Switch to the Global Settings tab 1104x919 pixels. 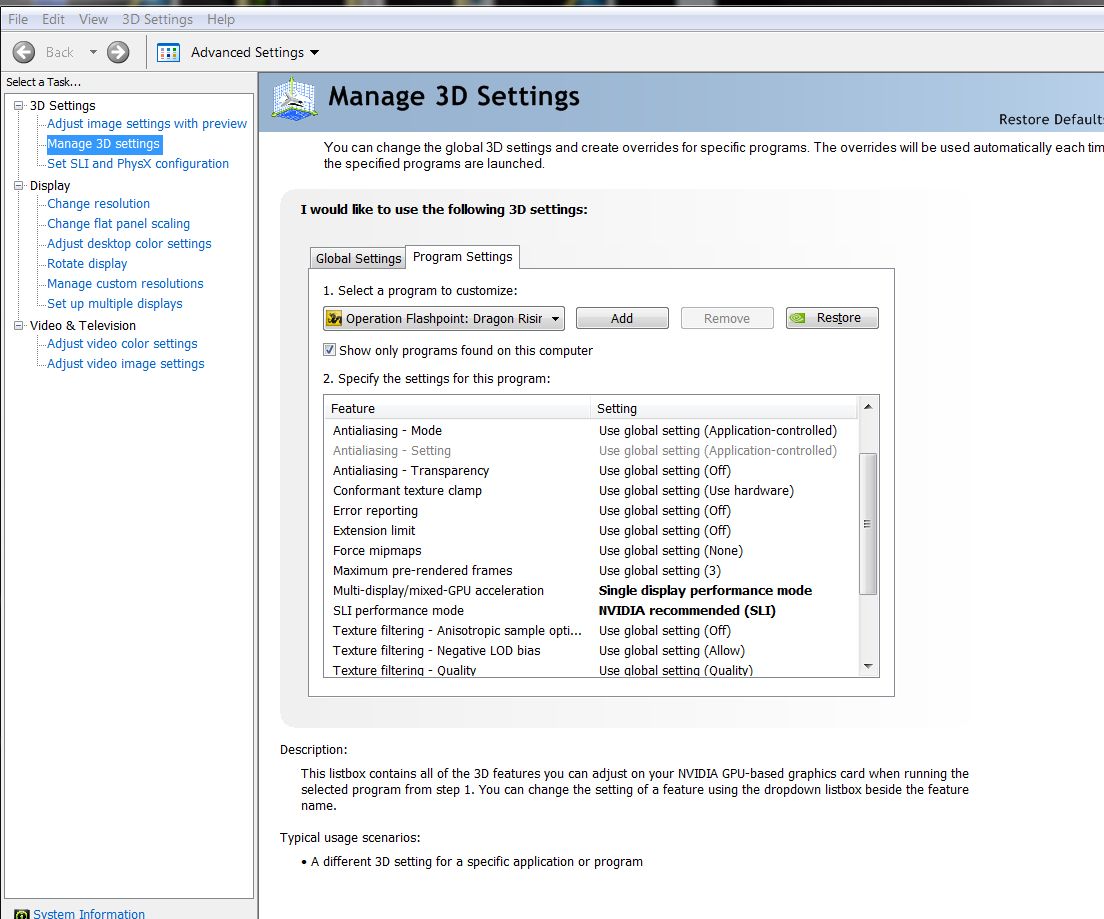[x=358, y=258]
